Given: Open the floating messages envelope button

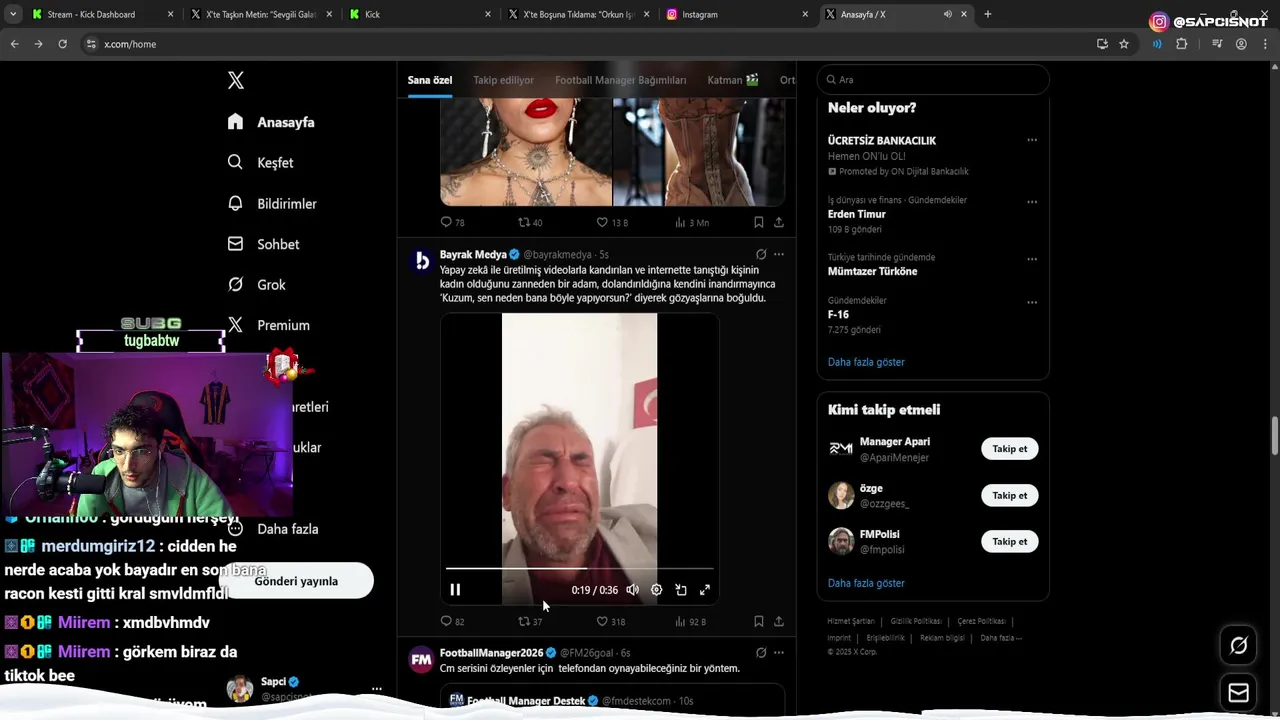Looking at the screenshot, I should click(1239, 692).
